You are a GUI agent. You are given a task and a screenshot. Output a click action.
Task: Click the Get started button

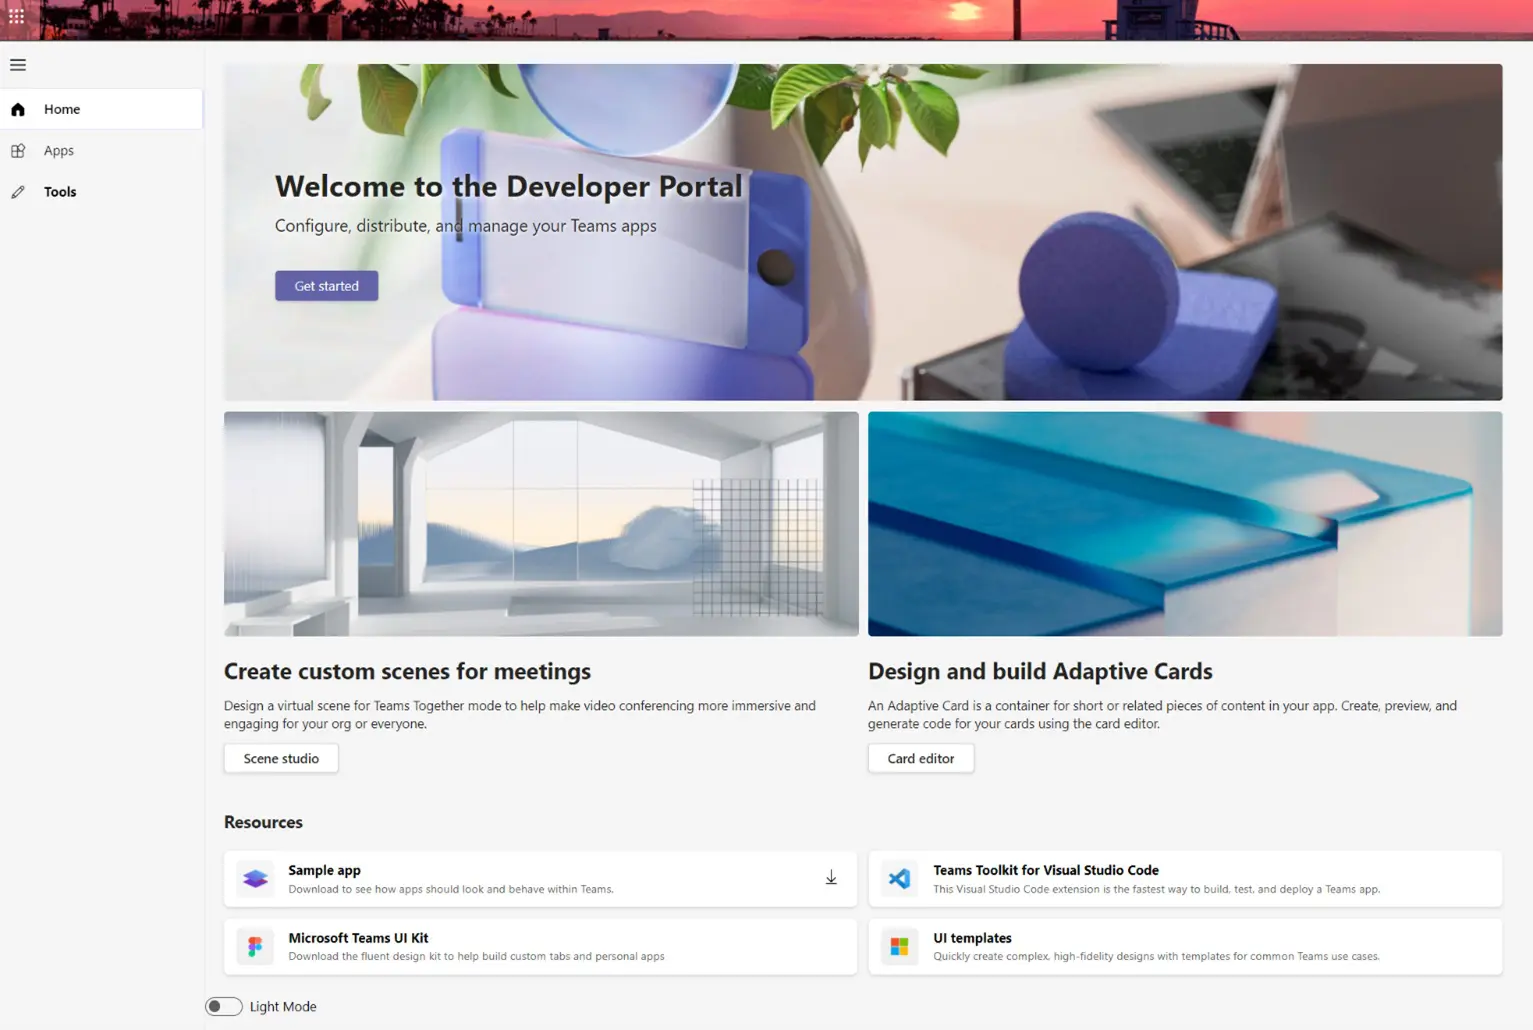click(326, 285)
